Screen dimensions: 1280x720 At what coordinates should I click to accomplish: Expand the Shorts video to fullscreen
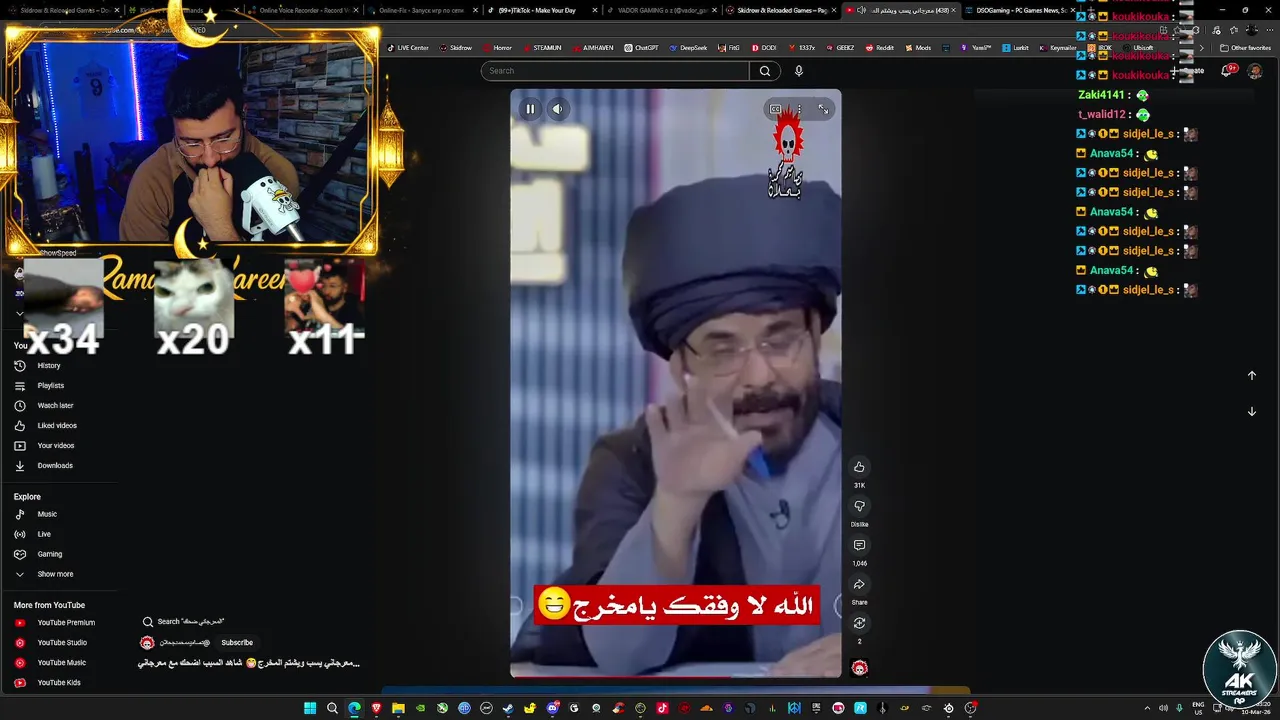(x=823, y=109)
